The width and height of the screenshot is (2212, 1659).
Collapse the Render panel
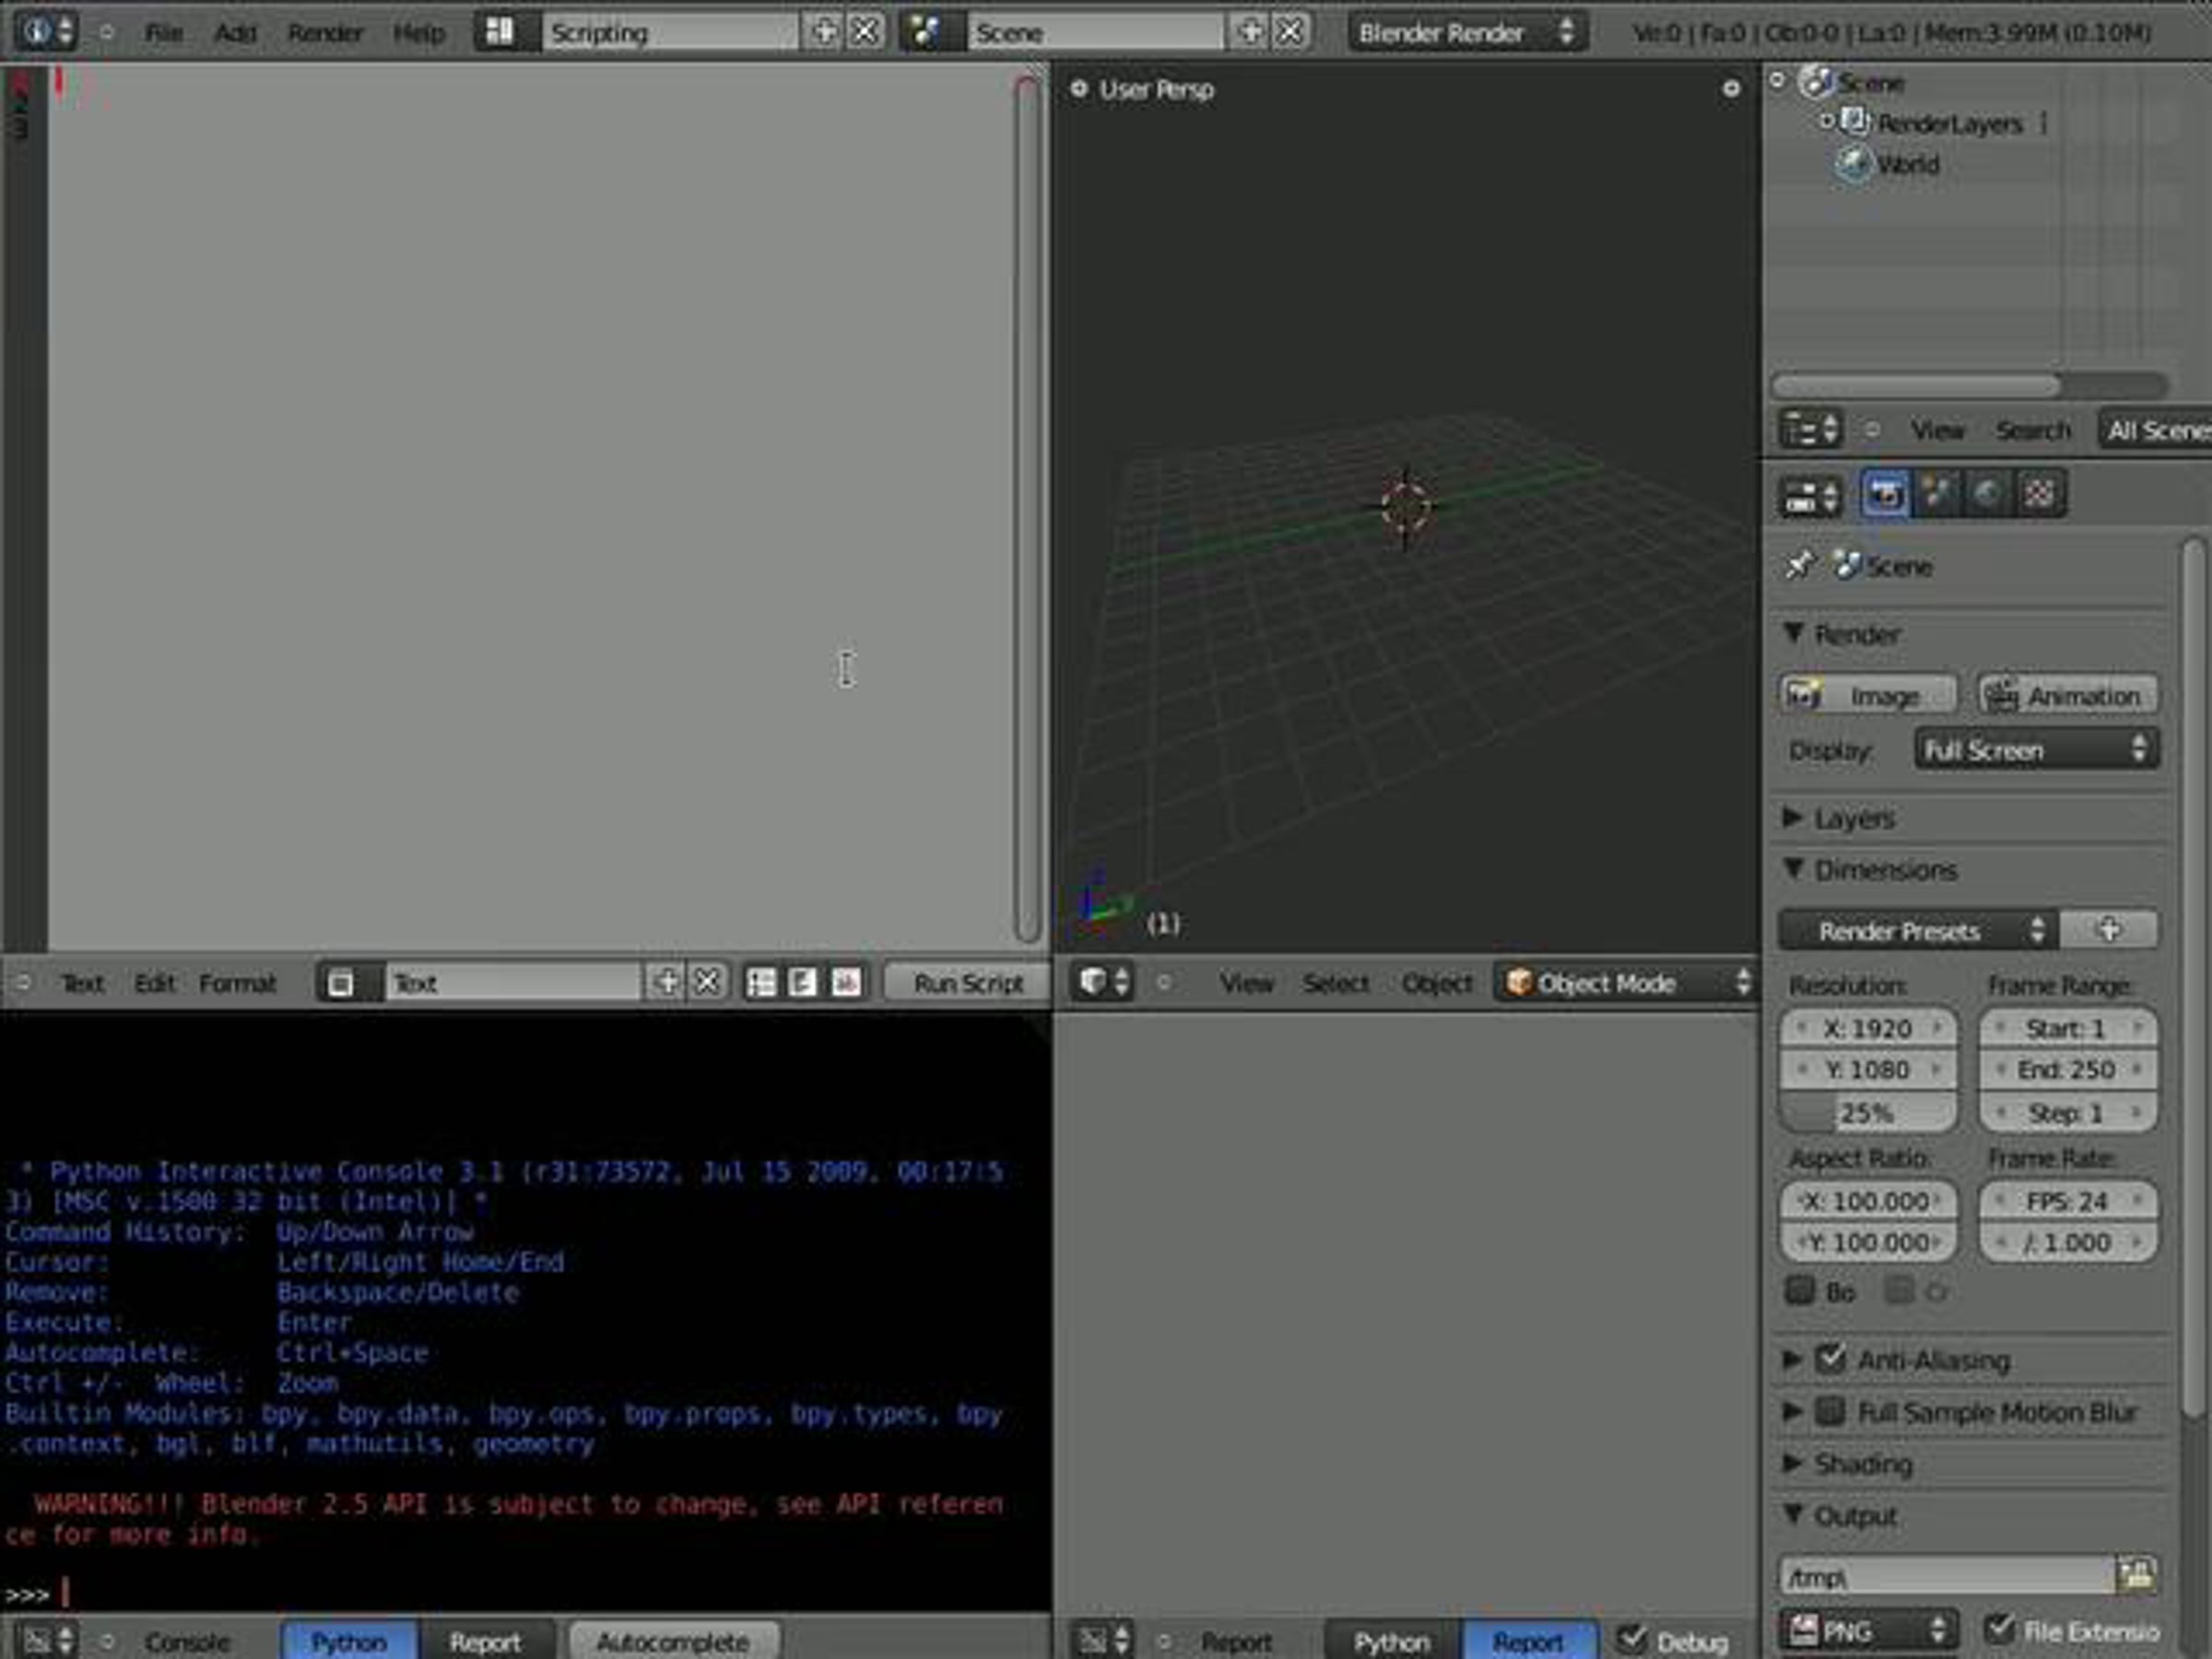[1794, 633]
